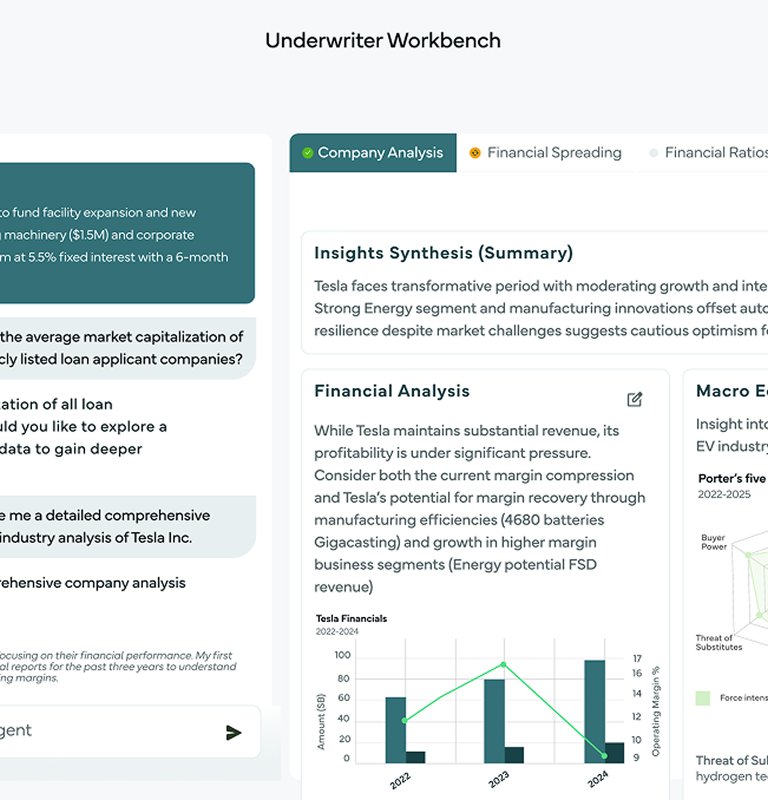
Task: Click the Insights Synthesis summary paragraph
Action: coord(541,308)
